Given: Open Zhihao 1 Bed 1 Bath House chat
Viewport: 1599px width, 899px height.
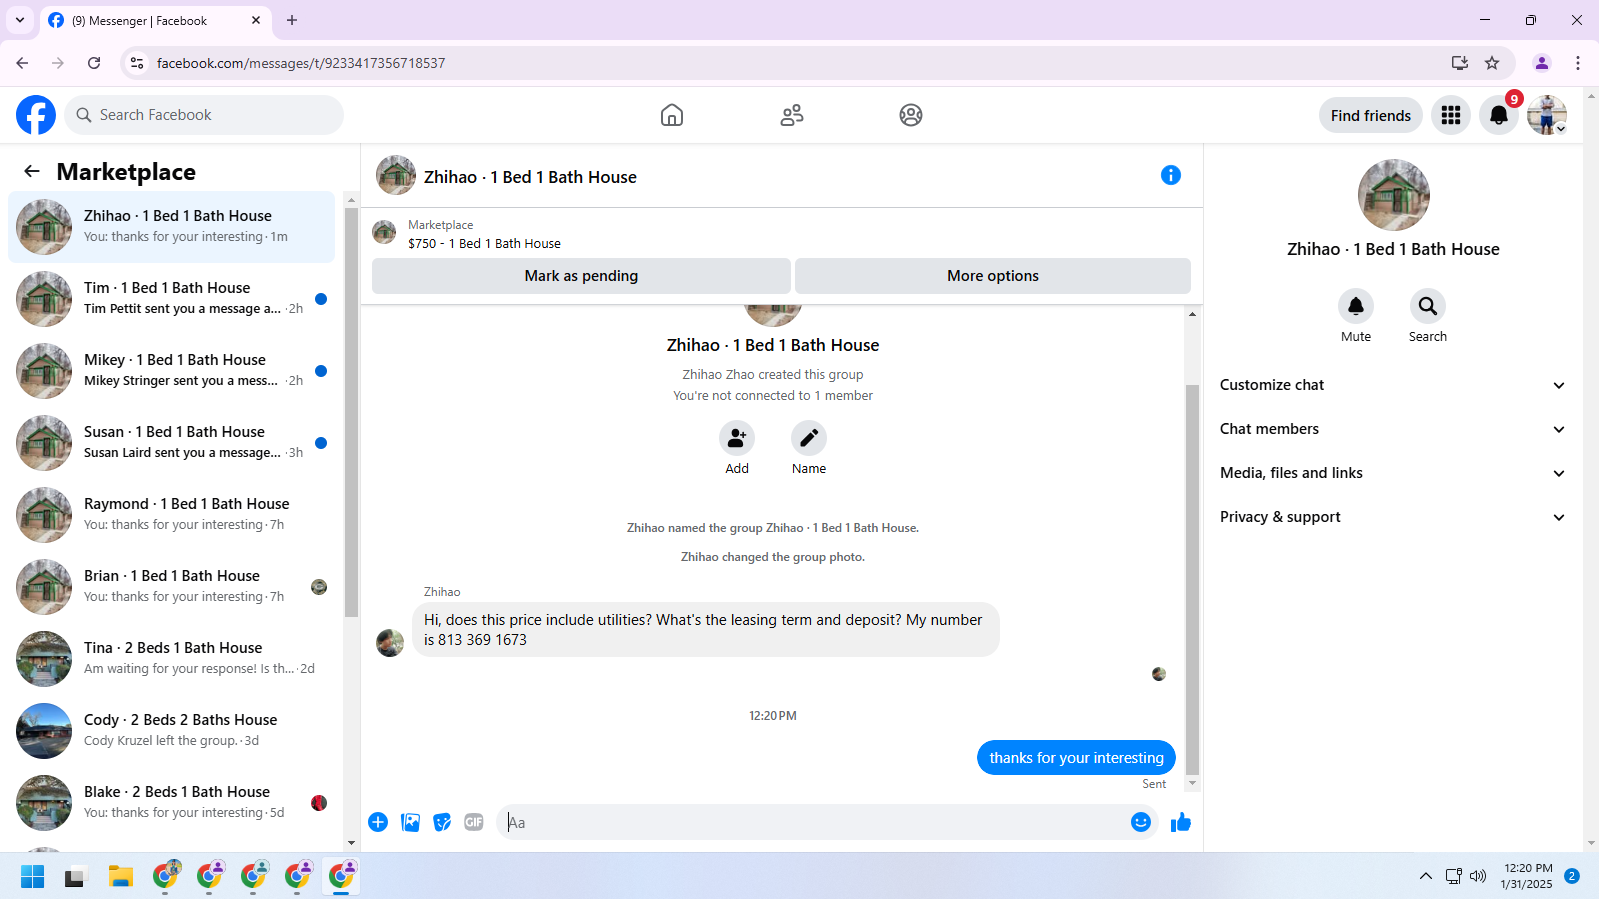Looking at the screenshot, I should pyautogui.click(x=172, y=227).
